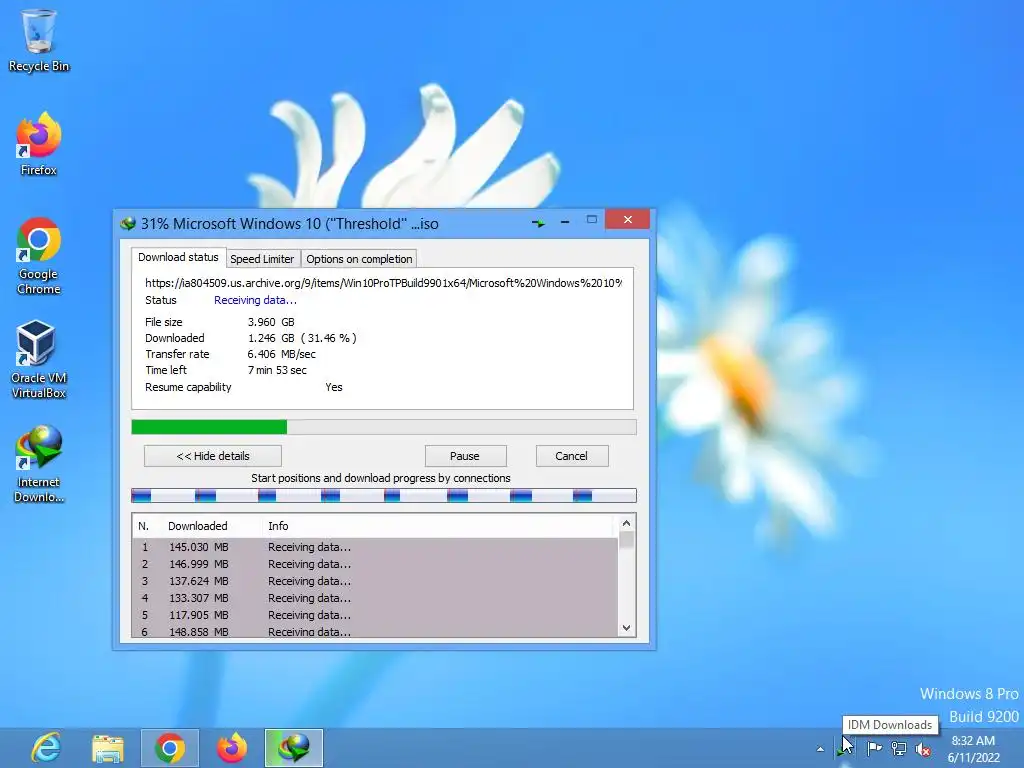Click the File size value 3.960 GB
Screen dimensions: 1024x768
[271, 322]
